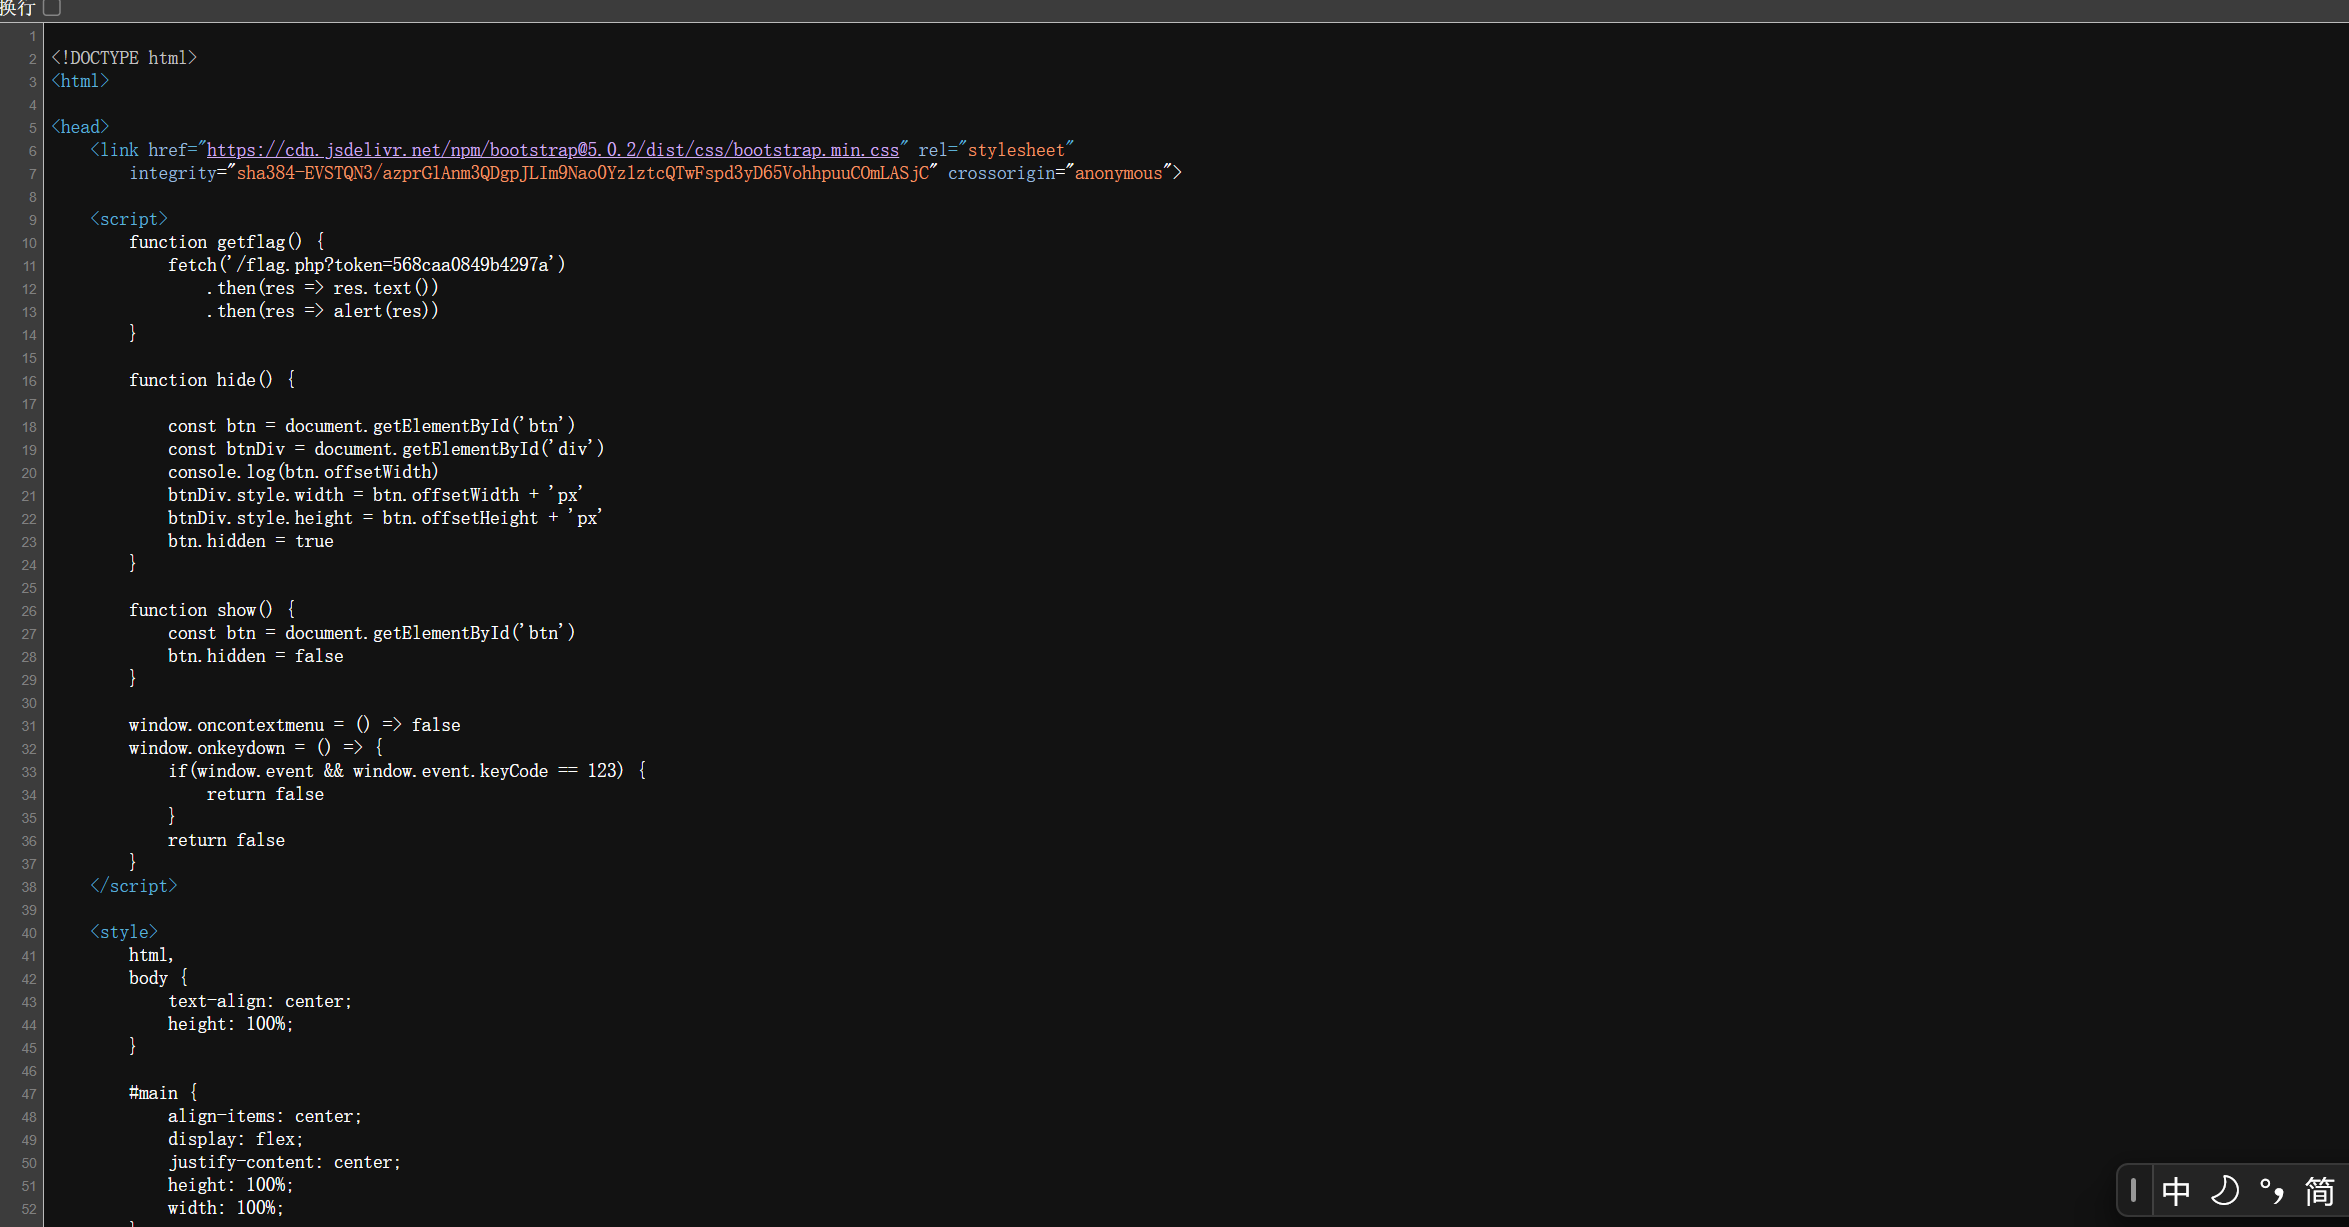Click line number 40 in the gutter

pos(29,933)
